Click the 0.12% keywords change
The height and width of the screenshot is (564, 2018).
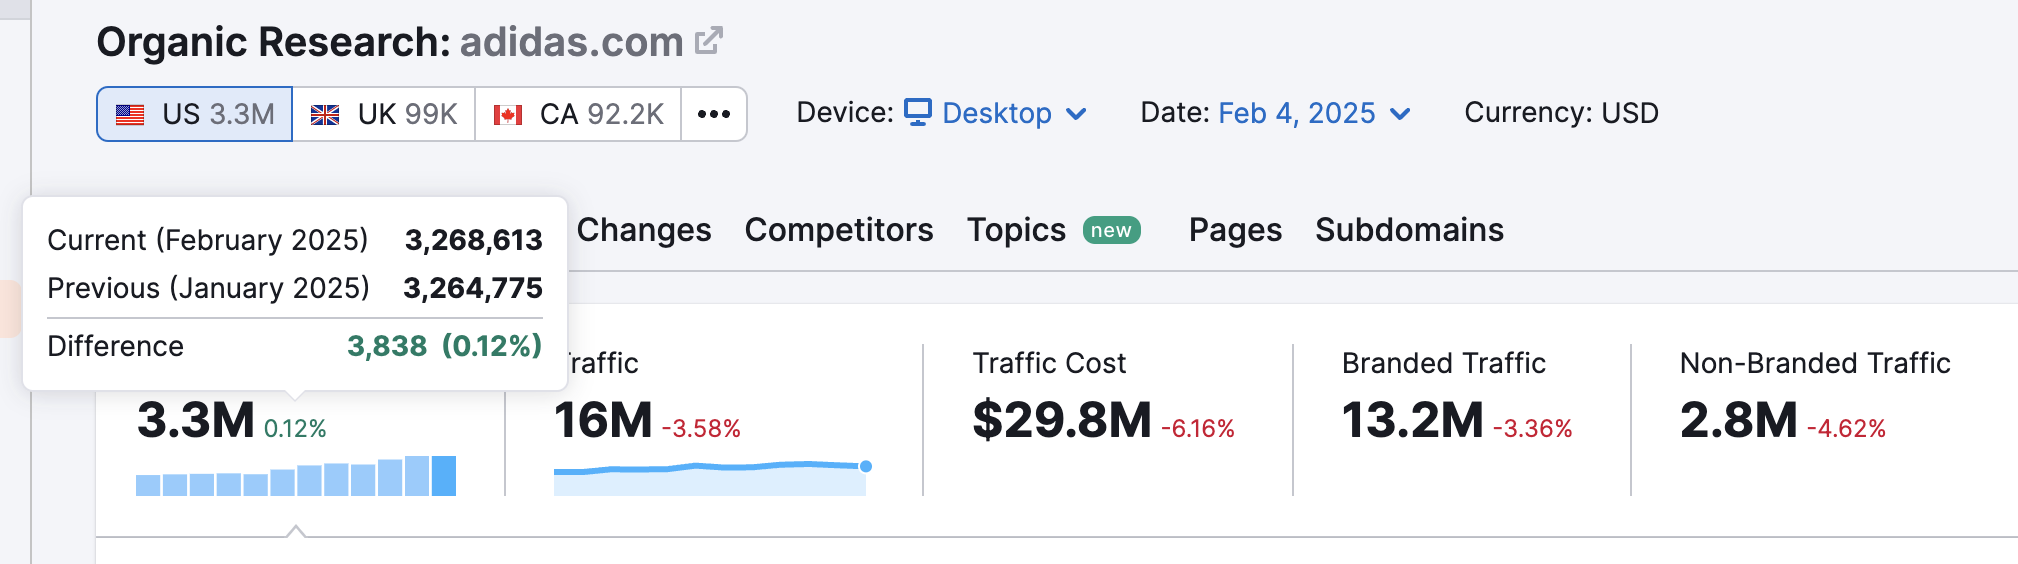(295, 429)
